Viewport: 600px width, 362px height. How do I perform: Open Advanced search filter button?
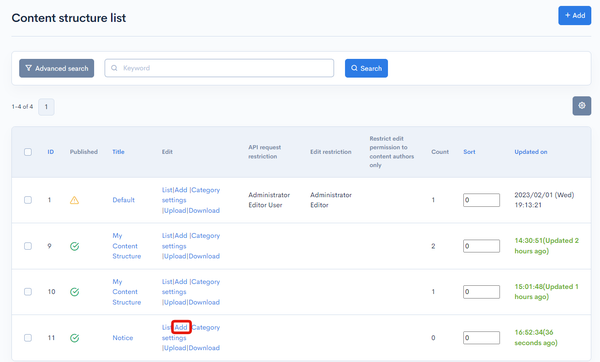(x=57, y=68)
